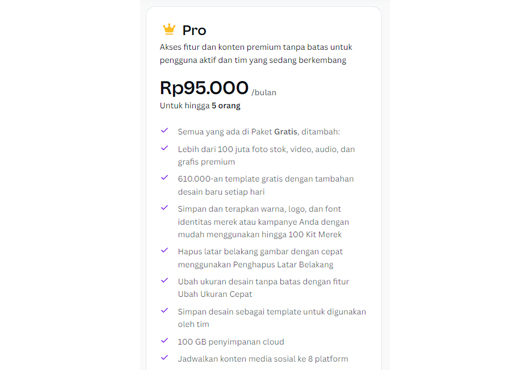Click the /bulan billing period label

coord(264,93)
